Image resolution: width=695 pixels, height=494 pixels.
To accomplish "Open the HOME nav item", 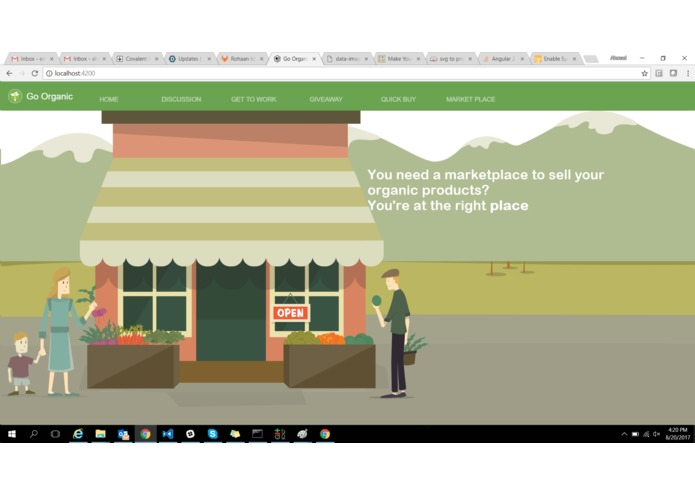I will click(x=109, y=99).
